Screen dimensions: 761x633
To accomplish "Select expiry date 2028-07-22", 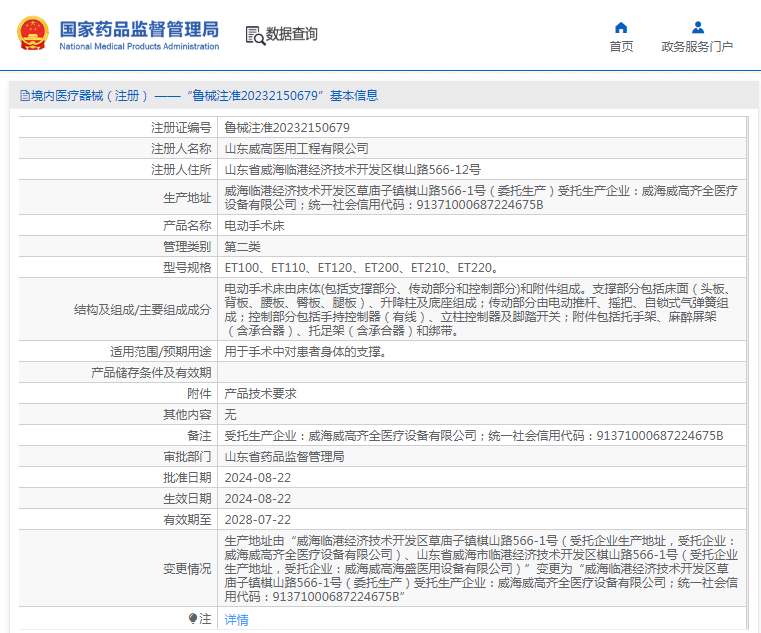I will (x=258, y=519).
